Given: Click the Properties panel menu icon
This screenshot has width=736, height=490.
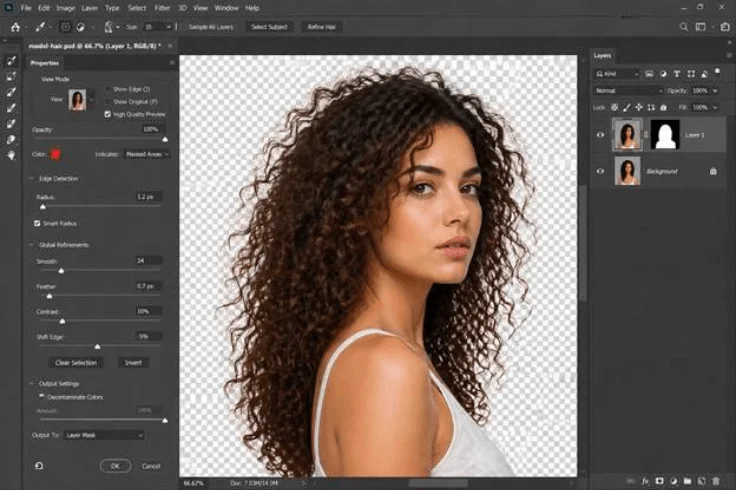Looking at the screenshot, I should (172, 62).
